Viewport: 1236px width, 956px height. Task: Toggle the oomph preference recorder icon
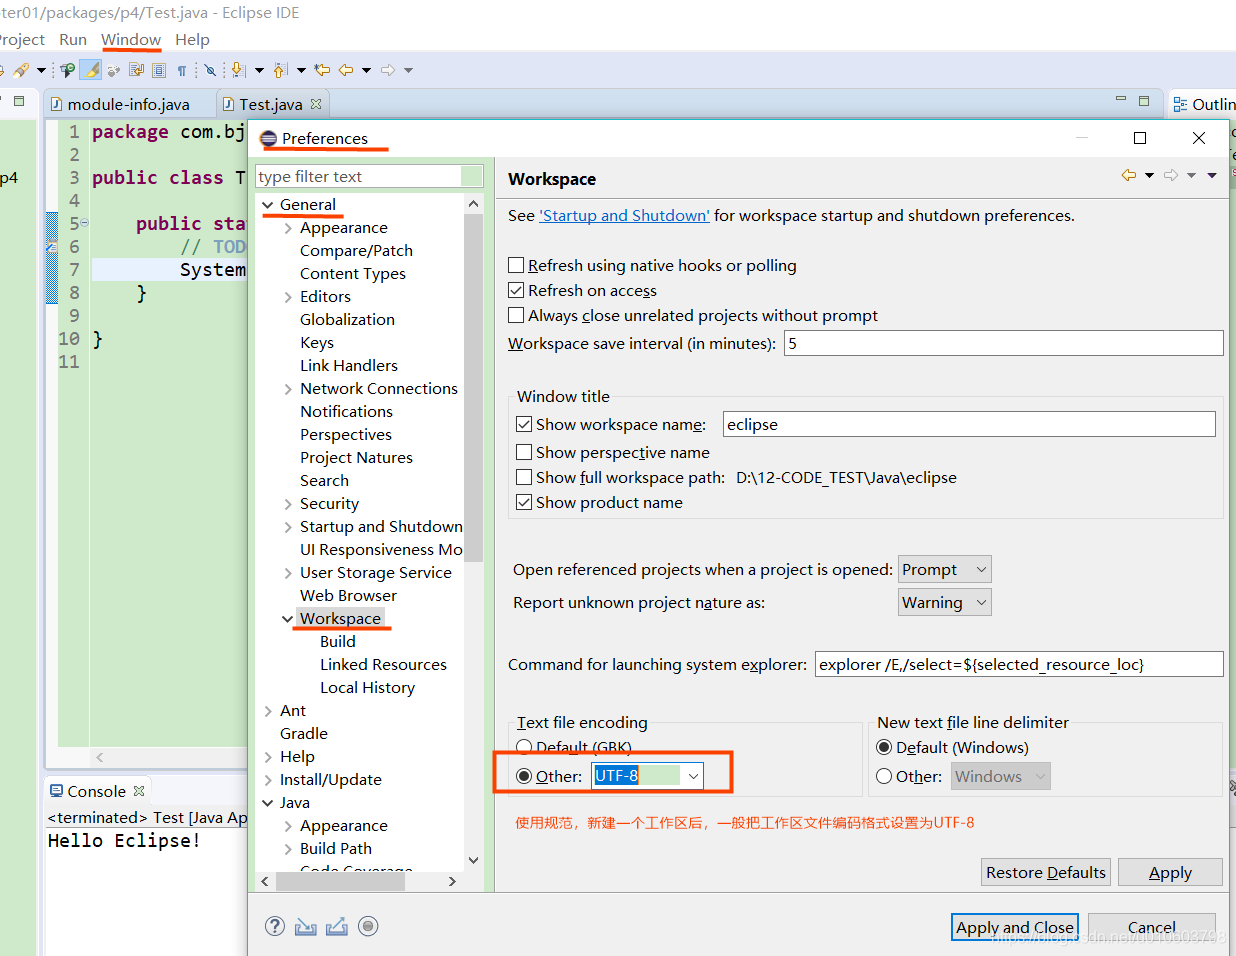point(368,926)
